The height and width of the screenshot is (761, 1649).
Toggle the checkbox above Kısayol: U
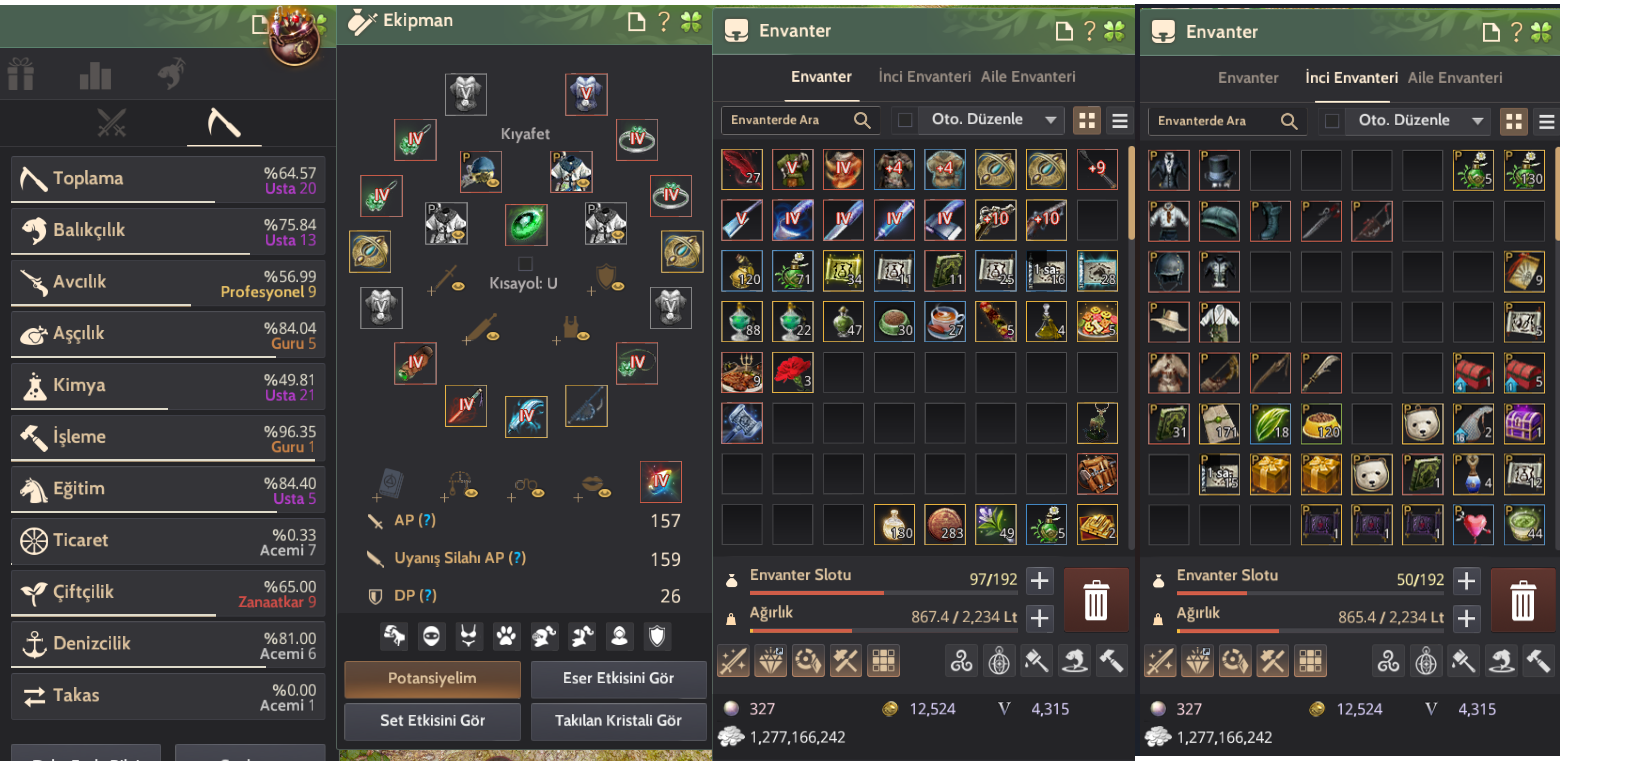pos(525,265)
